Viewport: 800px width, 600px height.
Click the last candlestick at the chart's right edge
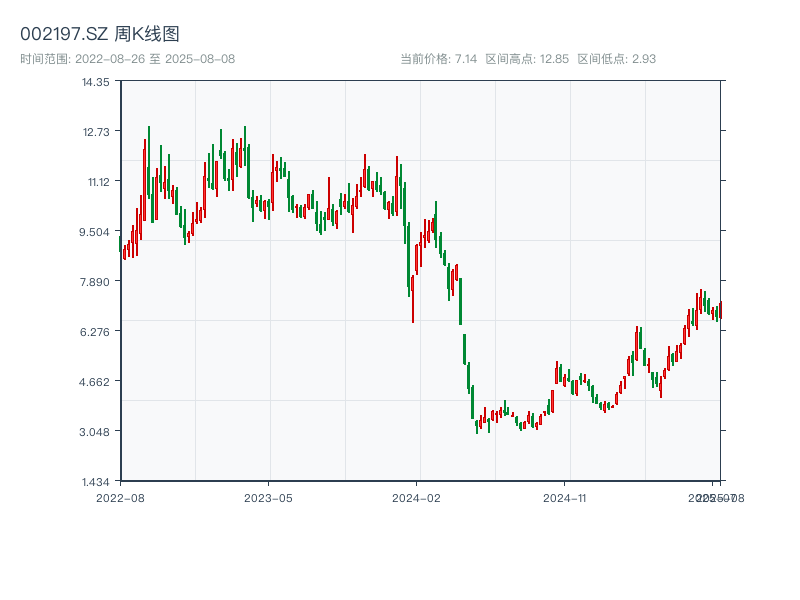click(720, 310)
